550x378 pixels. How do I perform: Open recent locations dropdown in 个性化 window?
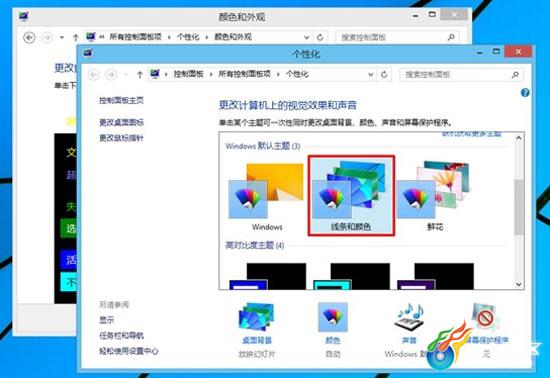tap(126, 74)
